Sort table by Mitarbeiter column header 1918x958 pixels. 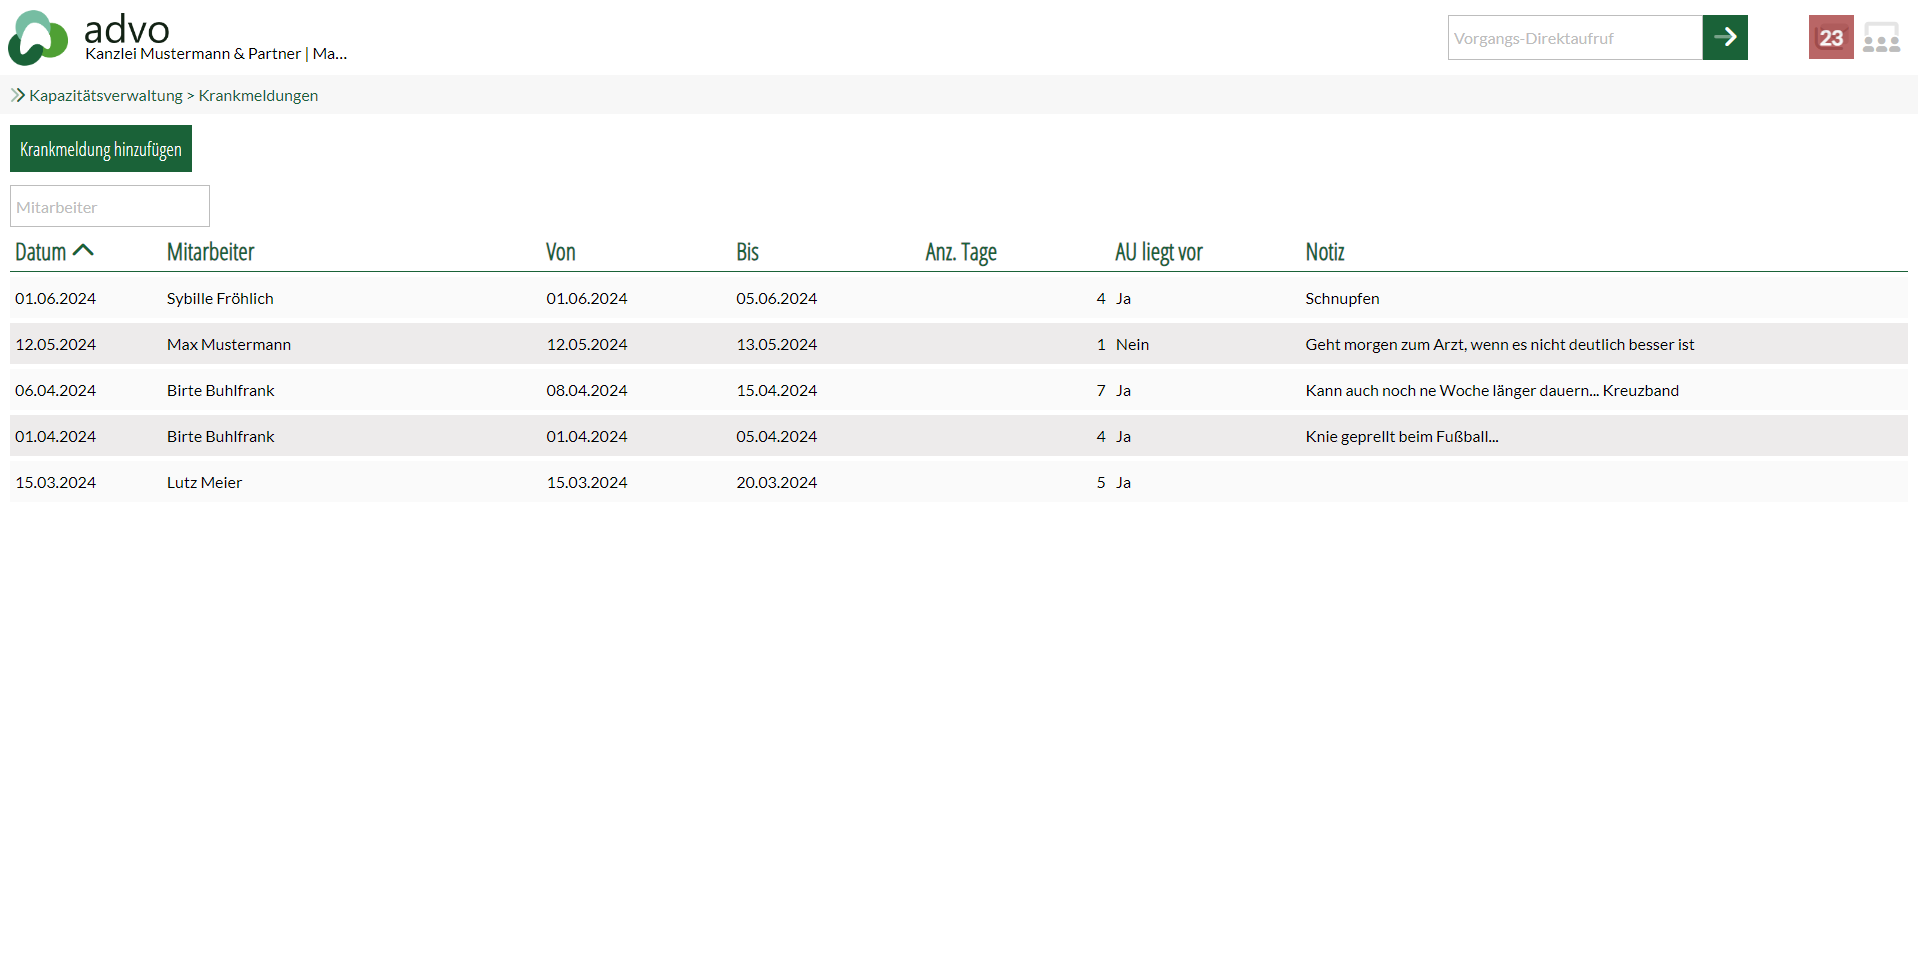210,252
